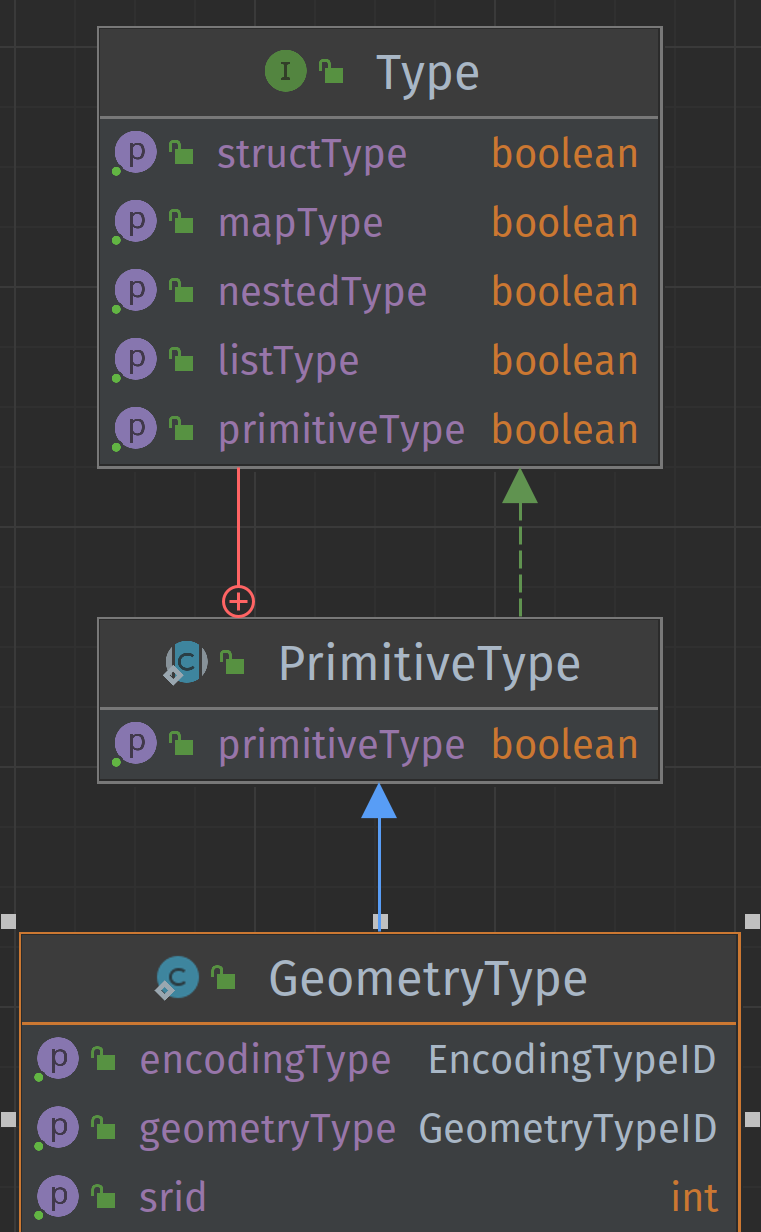Select the Type interface header
Screen dimensions: 761x1232
(x=380, y=73)
